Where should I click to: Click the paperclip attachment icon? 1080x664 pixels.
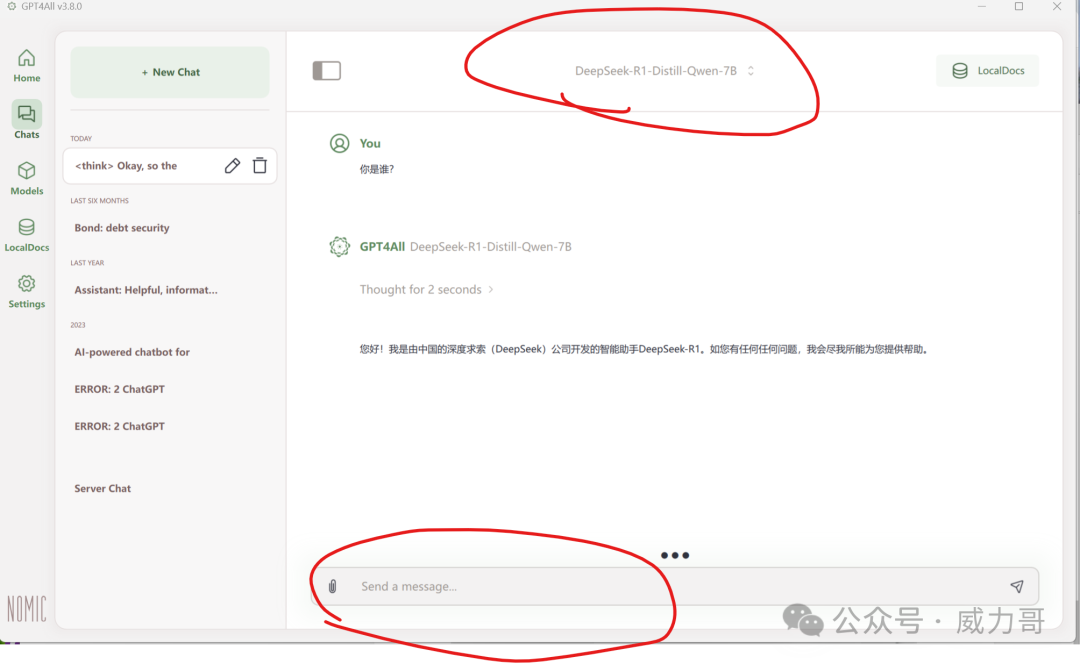(333, 586)
